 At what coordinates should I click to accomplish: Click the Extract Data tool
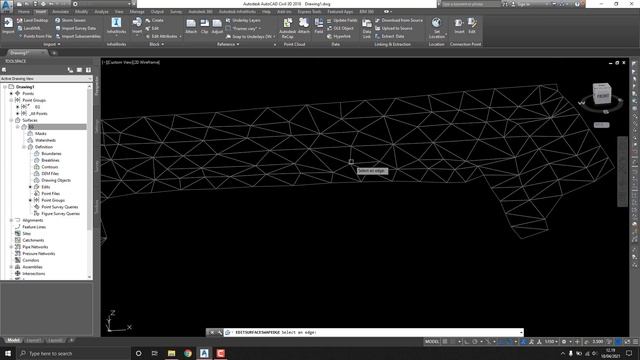(x=389, y=36)
